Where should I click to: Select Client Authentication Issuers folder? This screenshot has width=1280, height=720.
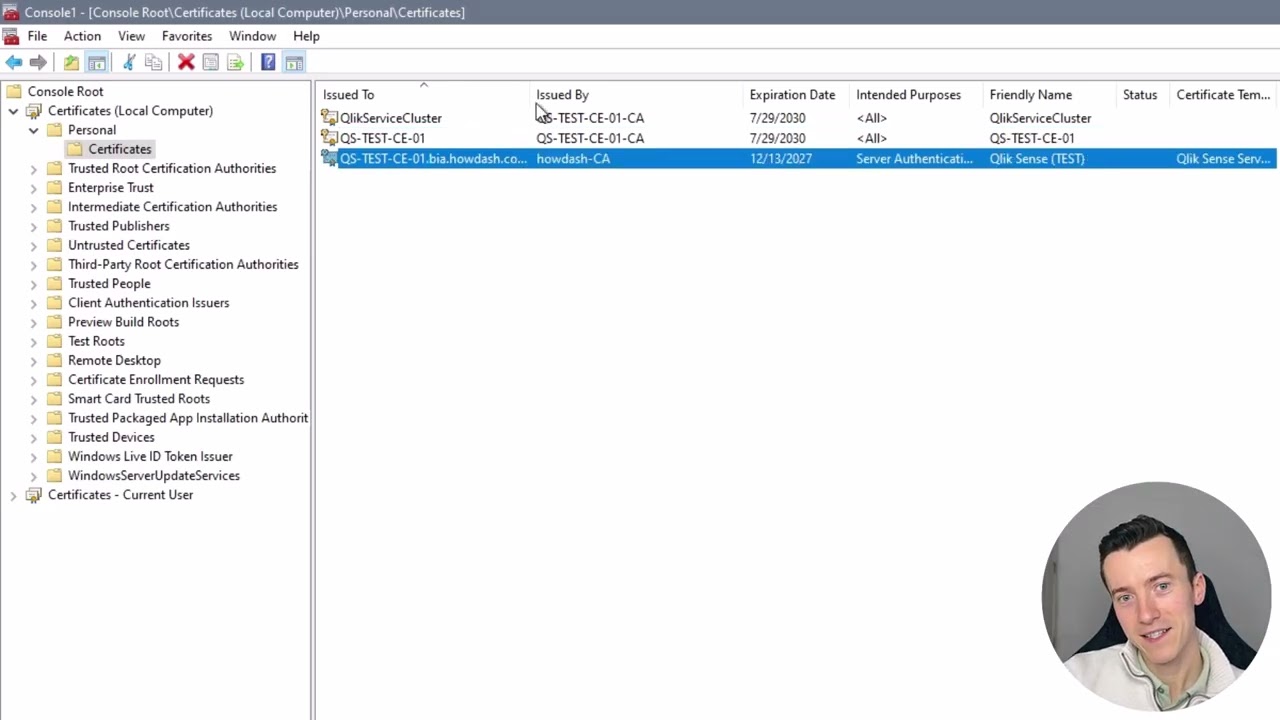(148, 303)
